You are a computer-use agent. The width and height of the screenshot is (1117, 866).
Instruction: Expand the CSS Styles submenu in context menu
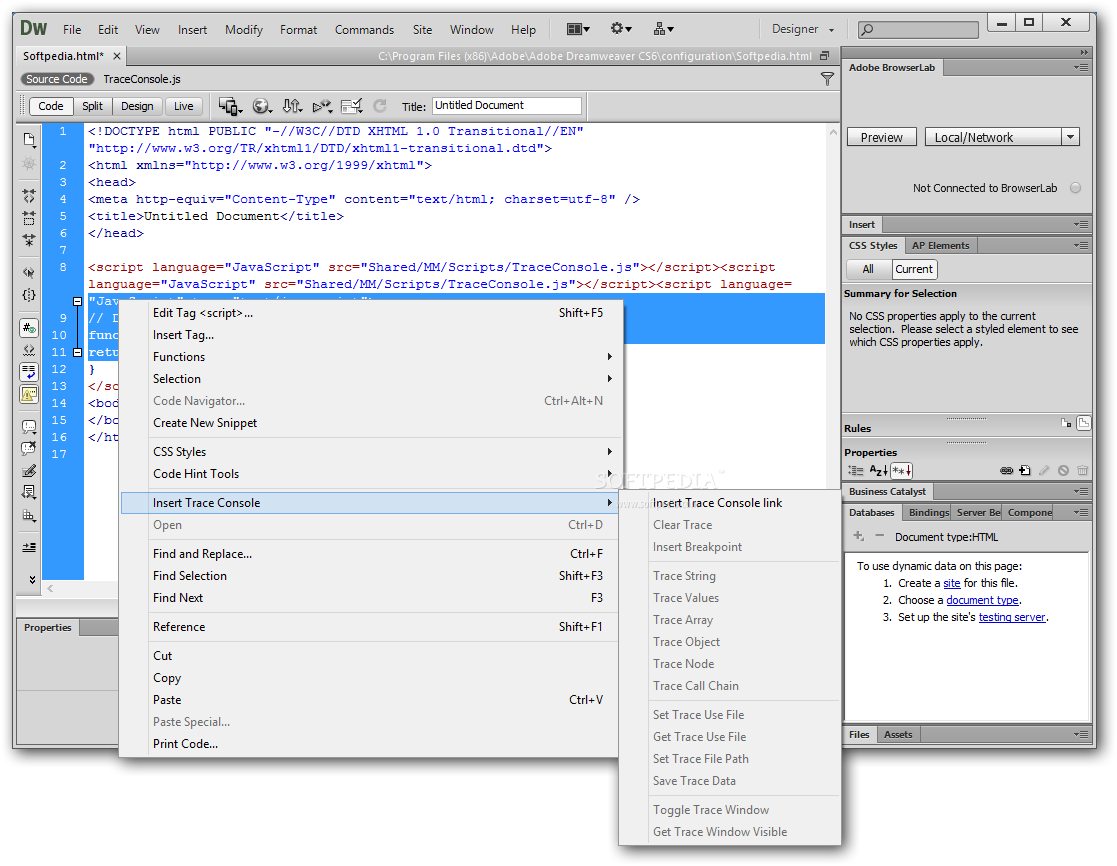tap(370, 452)
